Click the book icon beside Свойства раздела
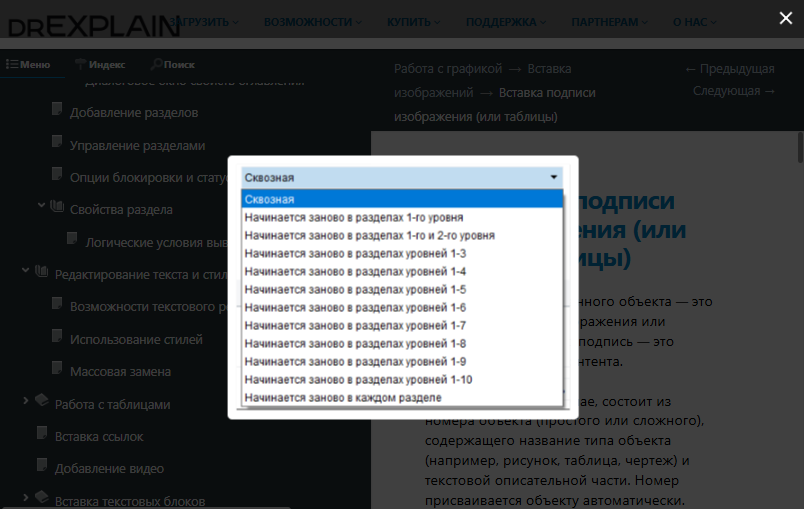This screenshot has width=804, height=509. click(57, 208)
